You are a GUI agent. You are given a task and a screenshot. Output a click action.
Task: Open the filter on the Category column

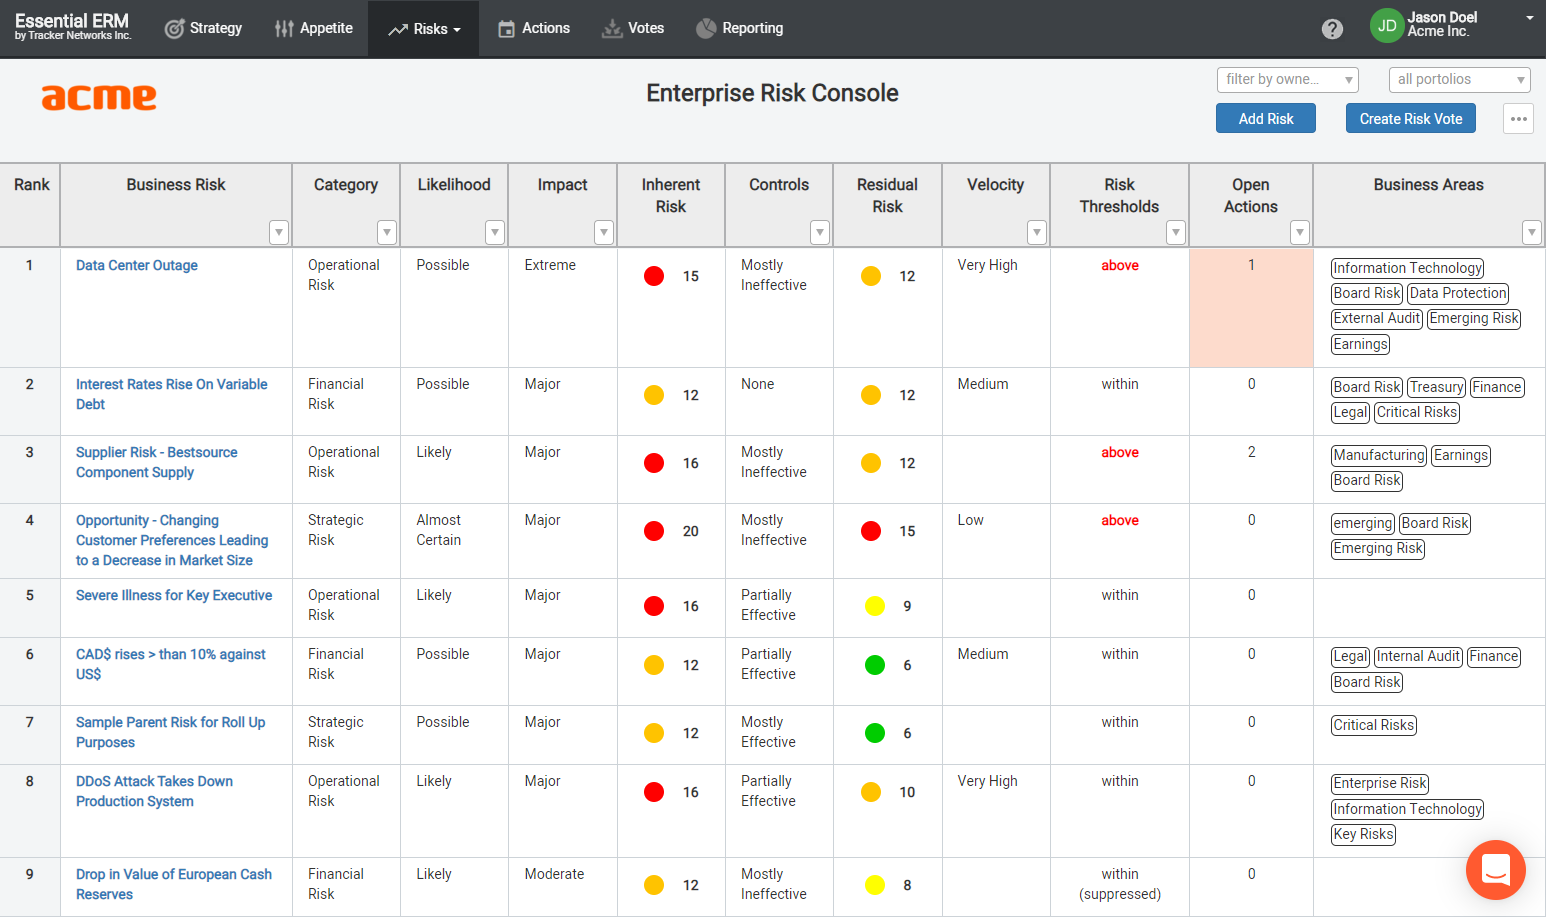pos(387,232)
